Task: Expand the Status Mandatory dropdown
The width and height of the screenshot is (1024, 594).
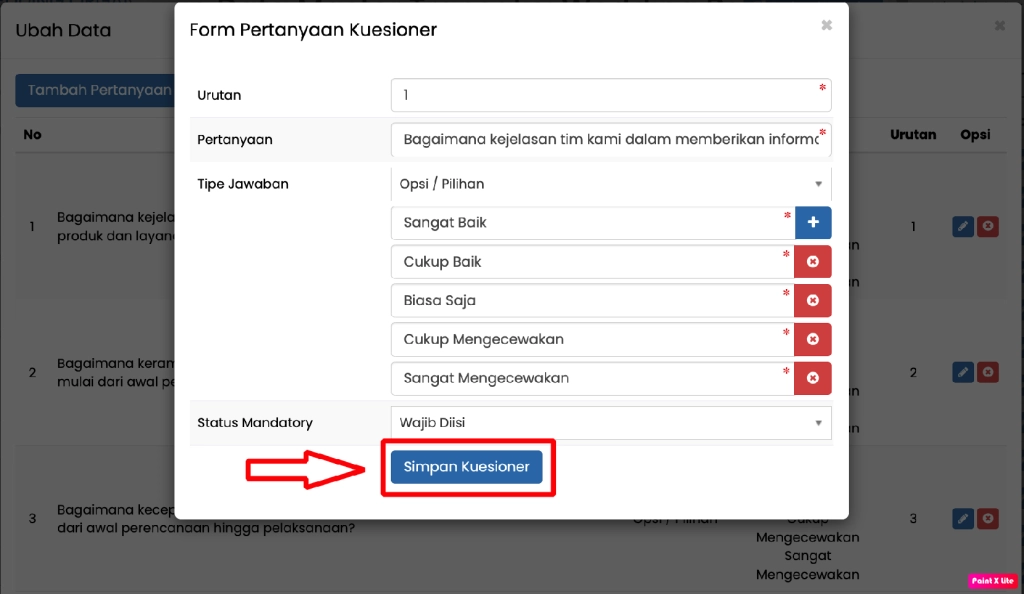Action: tap(610, 422)
